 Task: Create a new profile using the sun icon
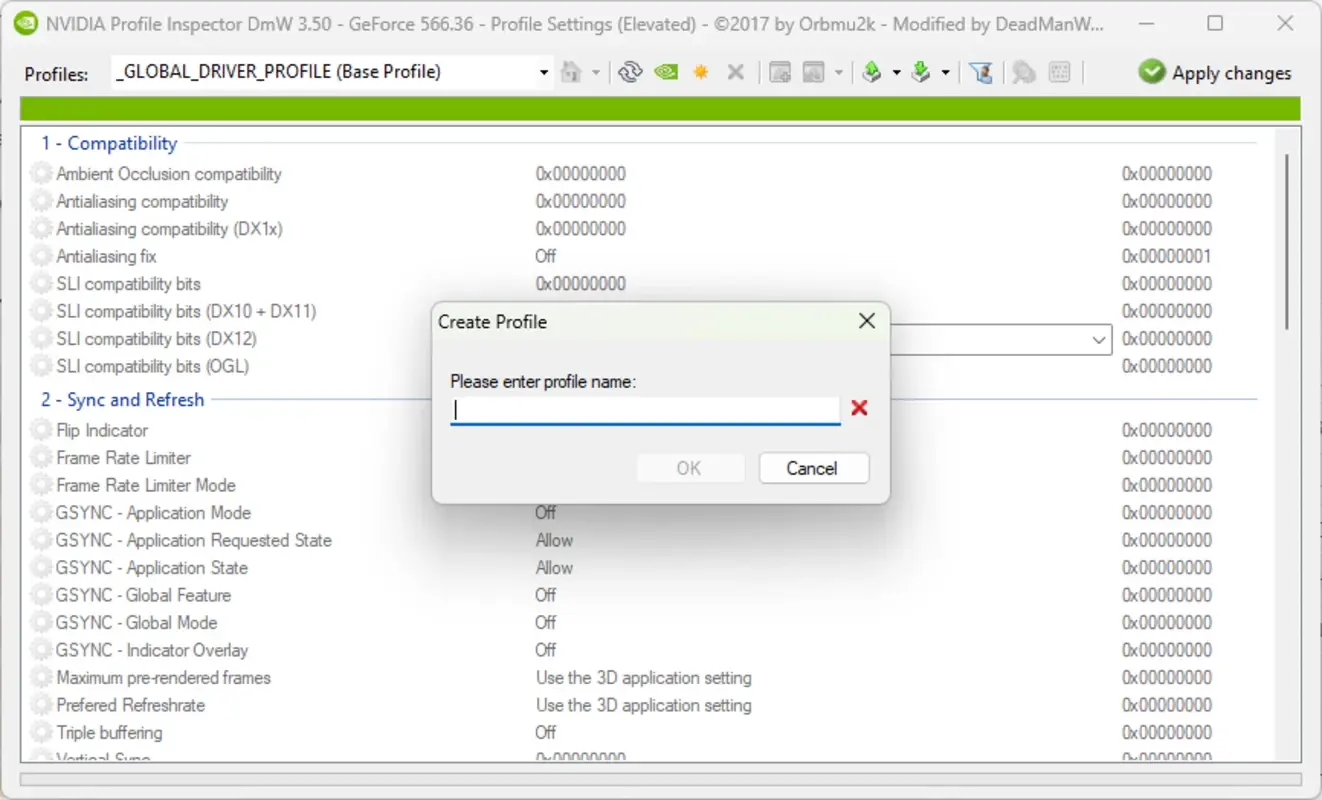click(701, 72)
